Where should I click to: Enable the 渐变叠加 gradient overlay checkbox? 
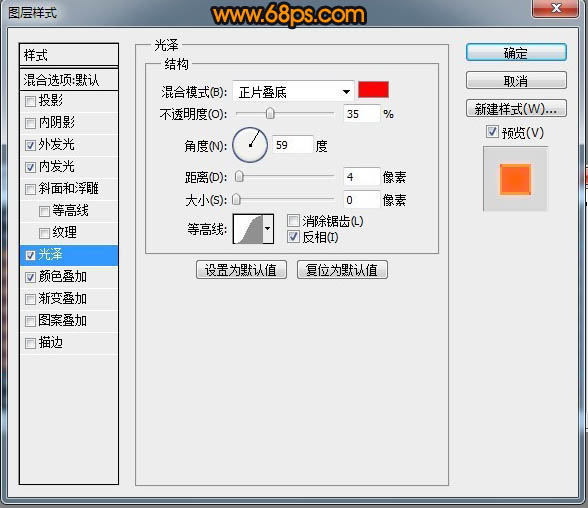pos(30,300)
